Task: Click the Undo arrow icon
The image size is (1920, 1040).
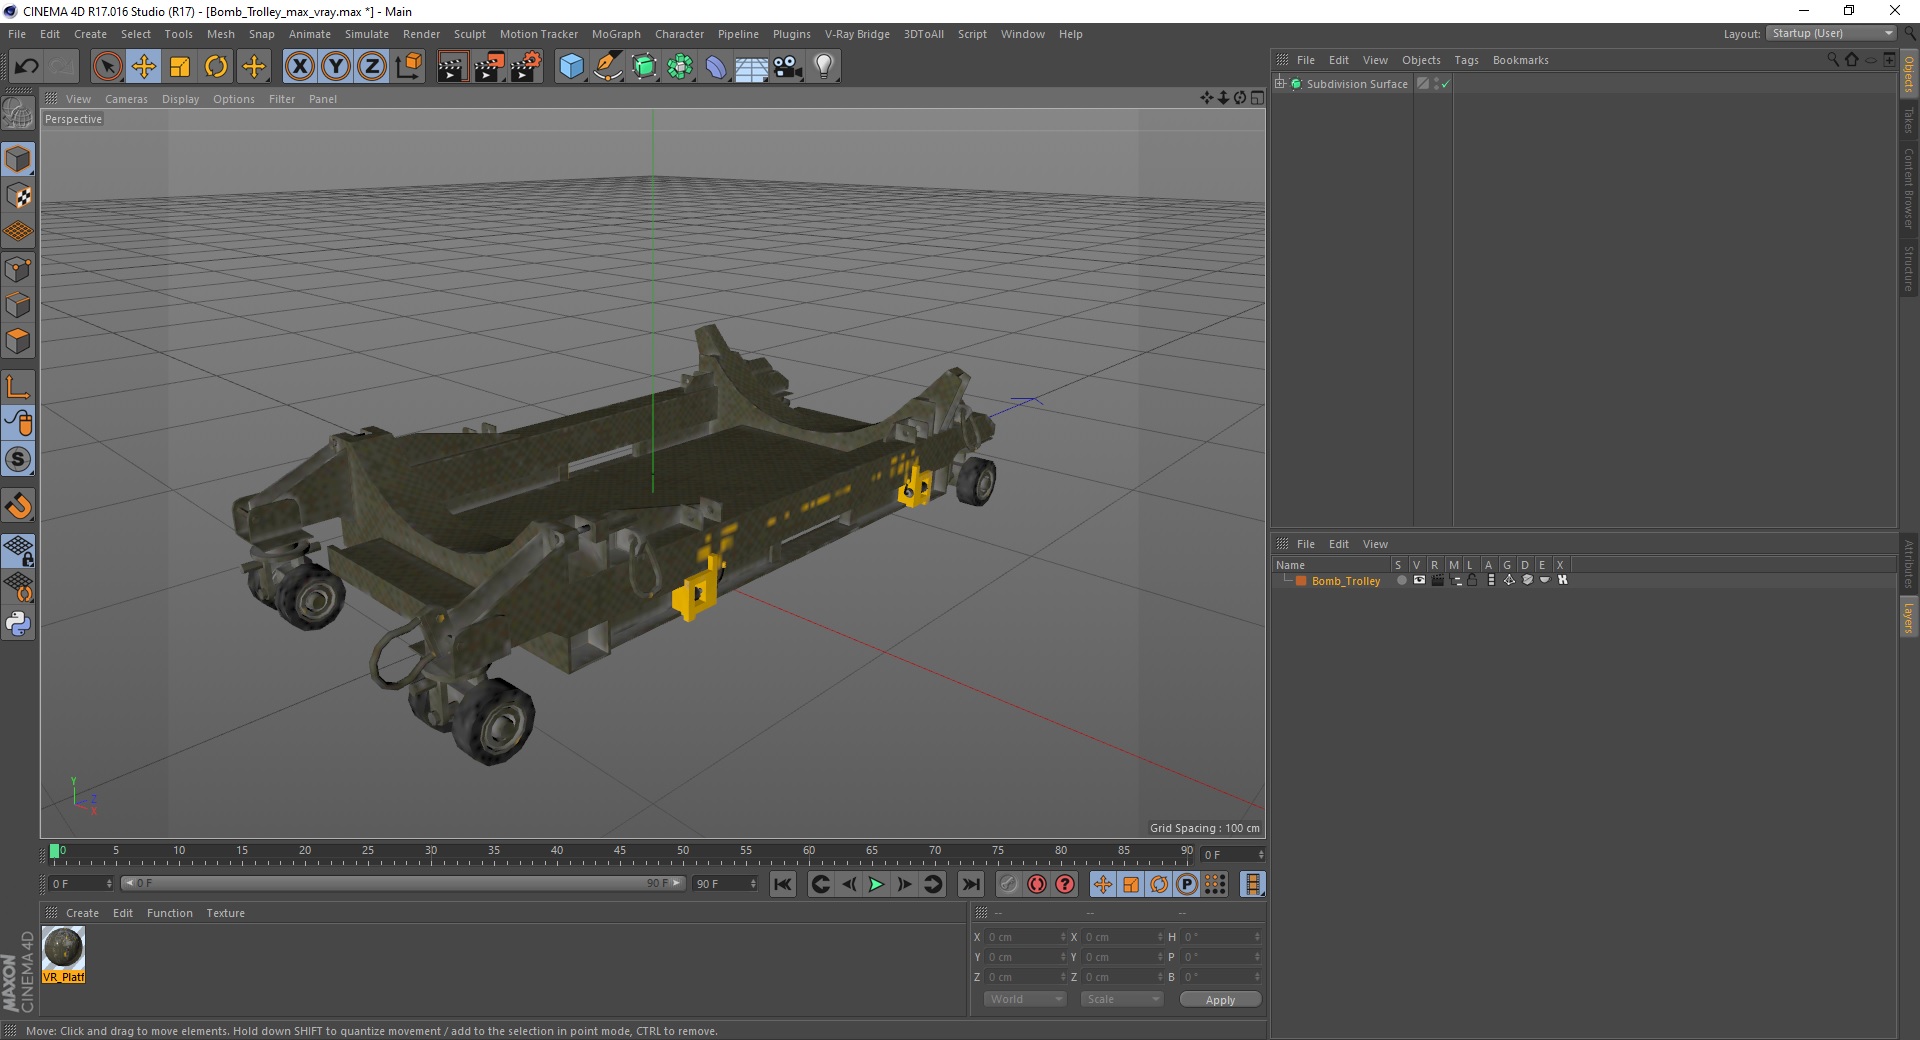Action: (x=26, y=67)
